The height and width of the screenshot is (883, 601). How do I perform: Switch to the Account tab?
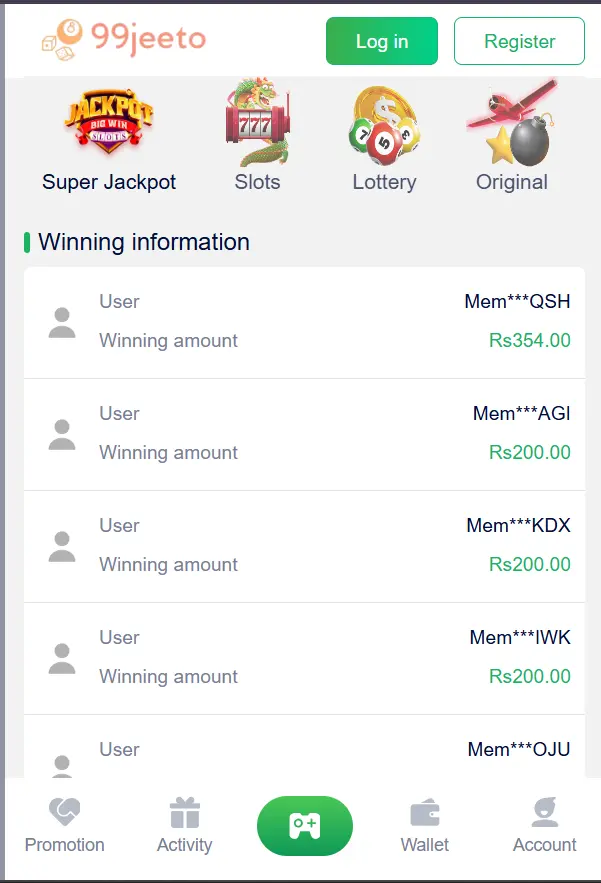545,826
